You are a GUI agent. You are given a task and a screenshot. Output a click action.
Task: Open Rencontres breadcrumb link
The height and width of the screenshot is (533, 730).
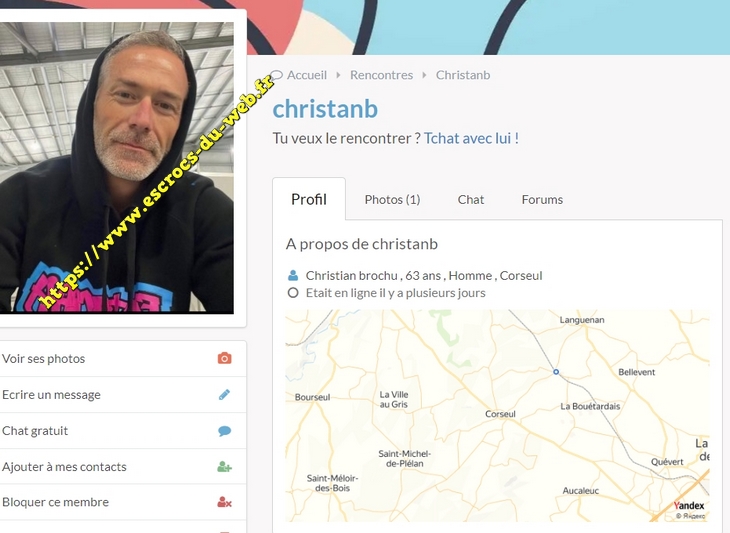coord(381,75)
